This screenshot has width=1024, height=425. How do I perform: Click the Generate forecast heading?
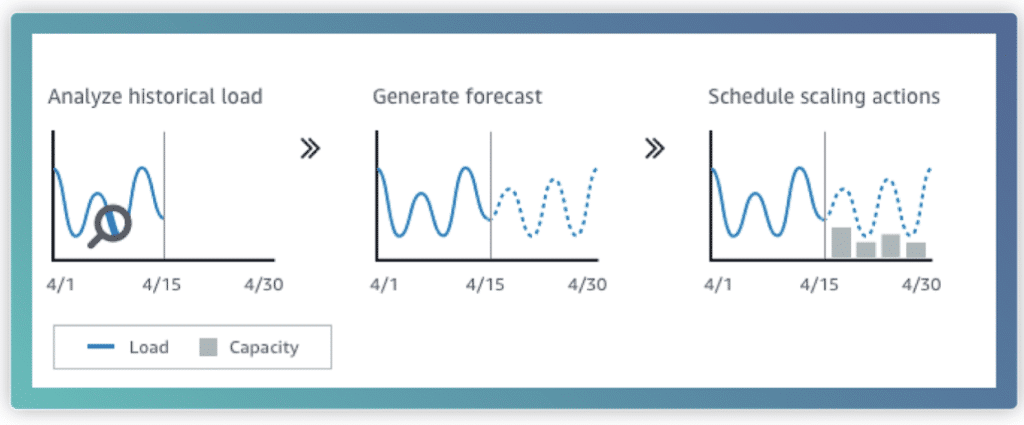[x=457, y=97]
